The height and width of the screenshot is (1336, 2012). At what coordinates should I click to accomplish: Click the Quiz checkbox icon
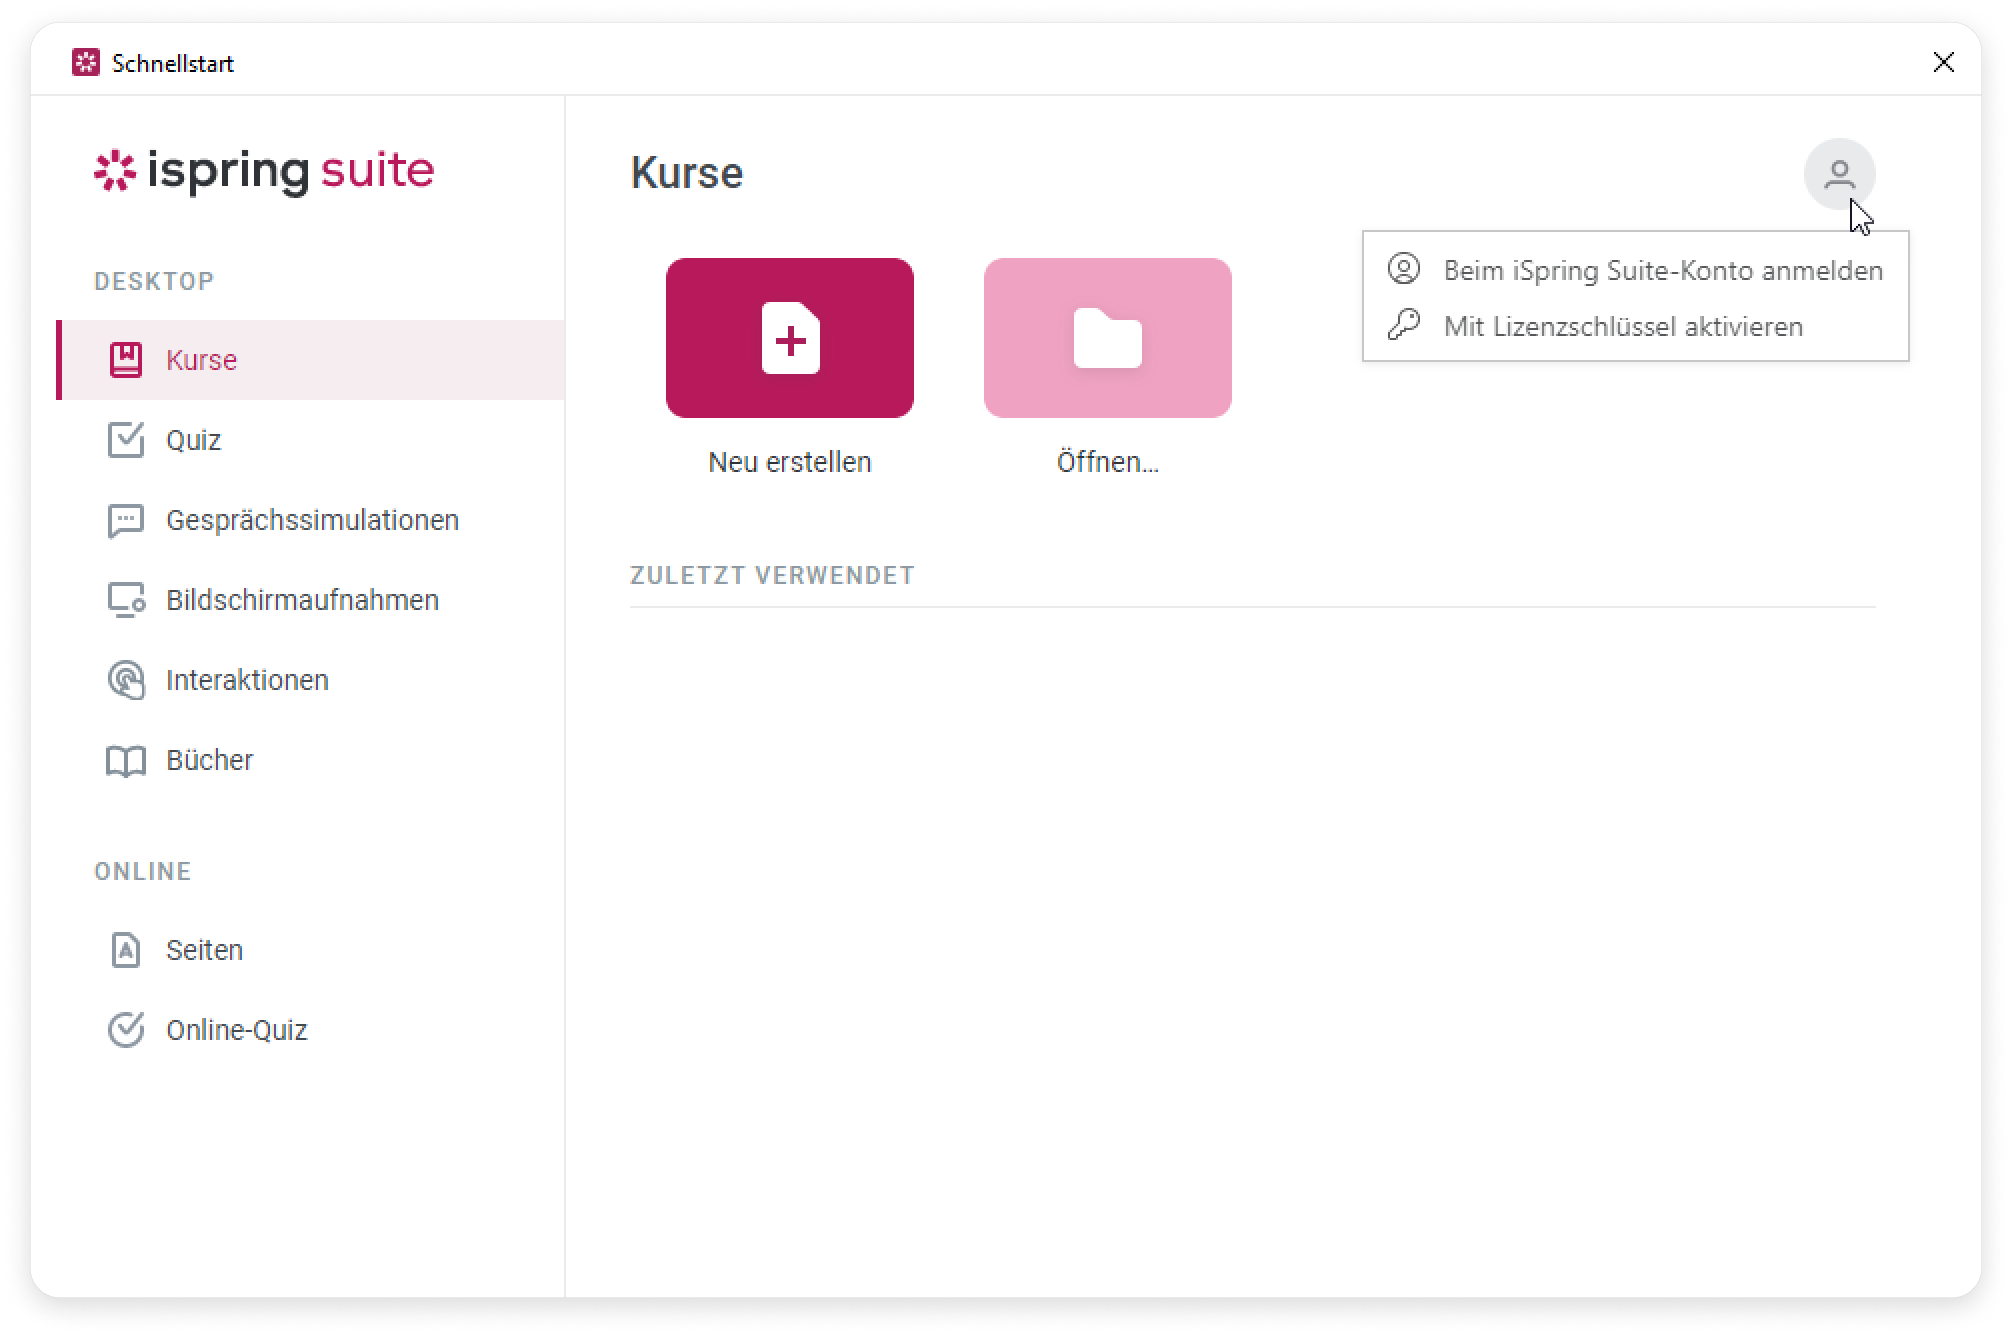point(126,440)
